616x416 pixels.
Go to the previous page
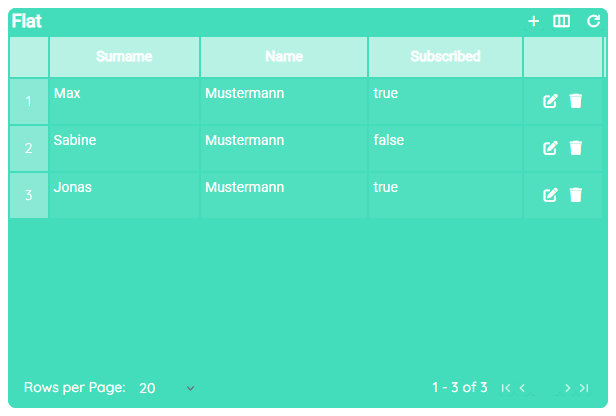tap(523, 388)
